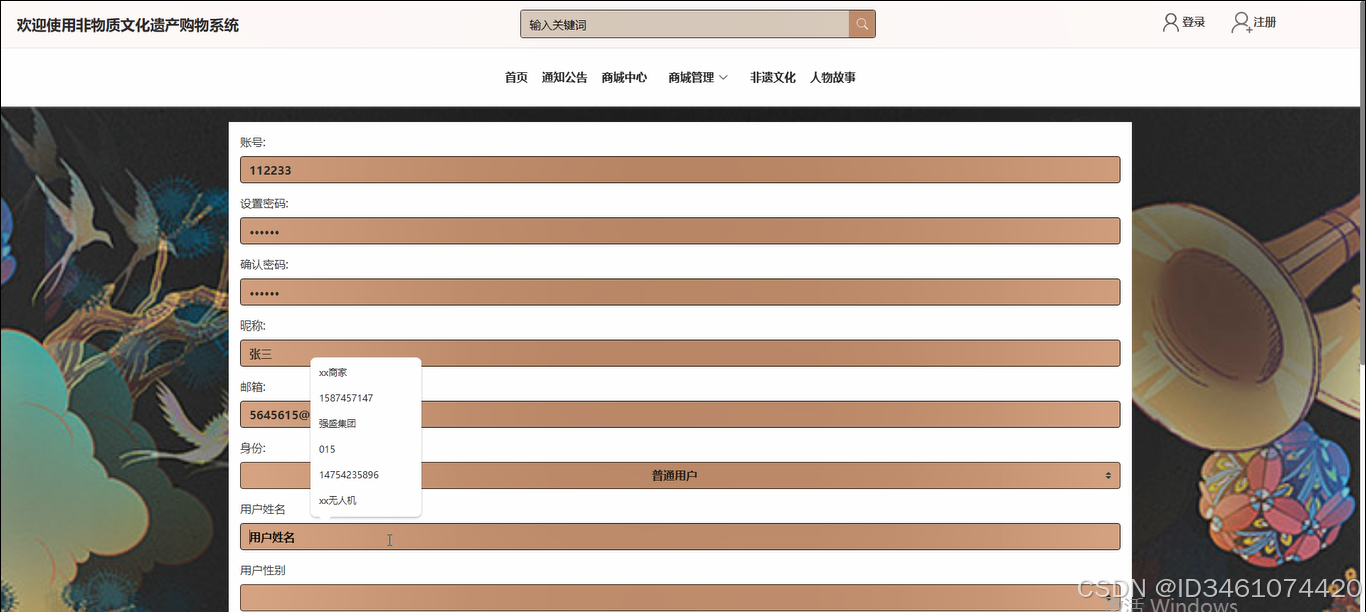Open the 注册 register link
The height and width of the screenshot is (612, 1366).
(x=1265, y=22)
